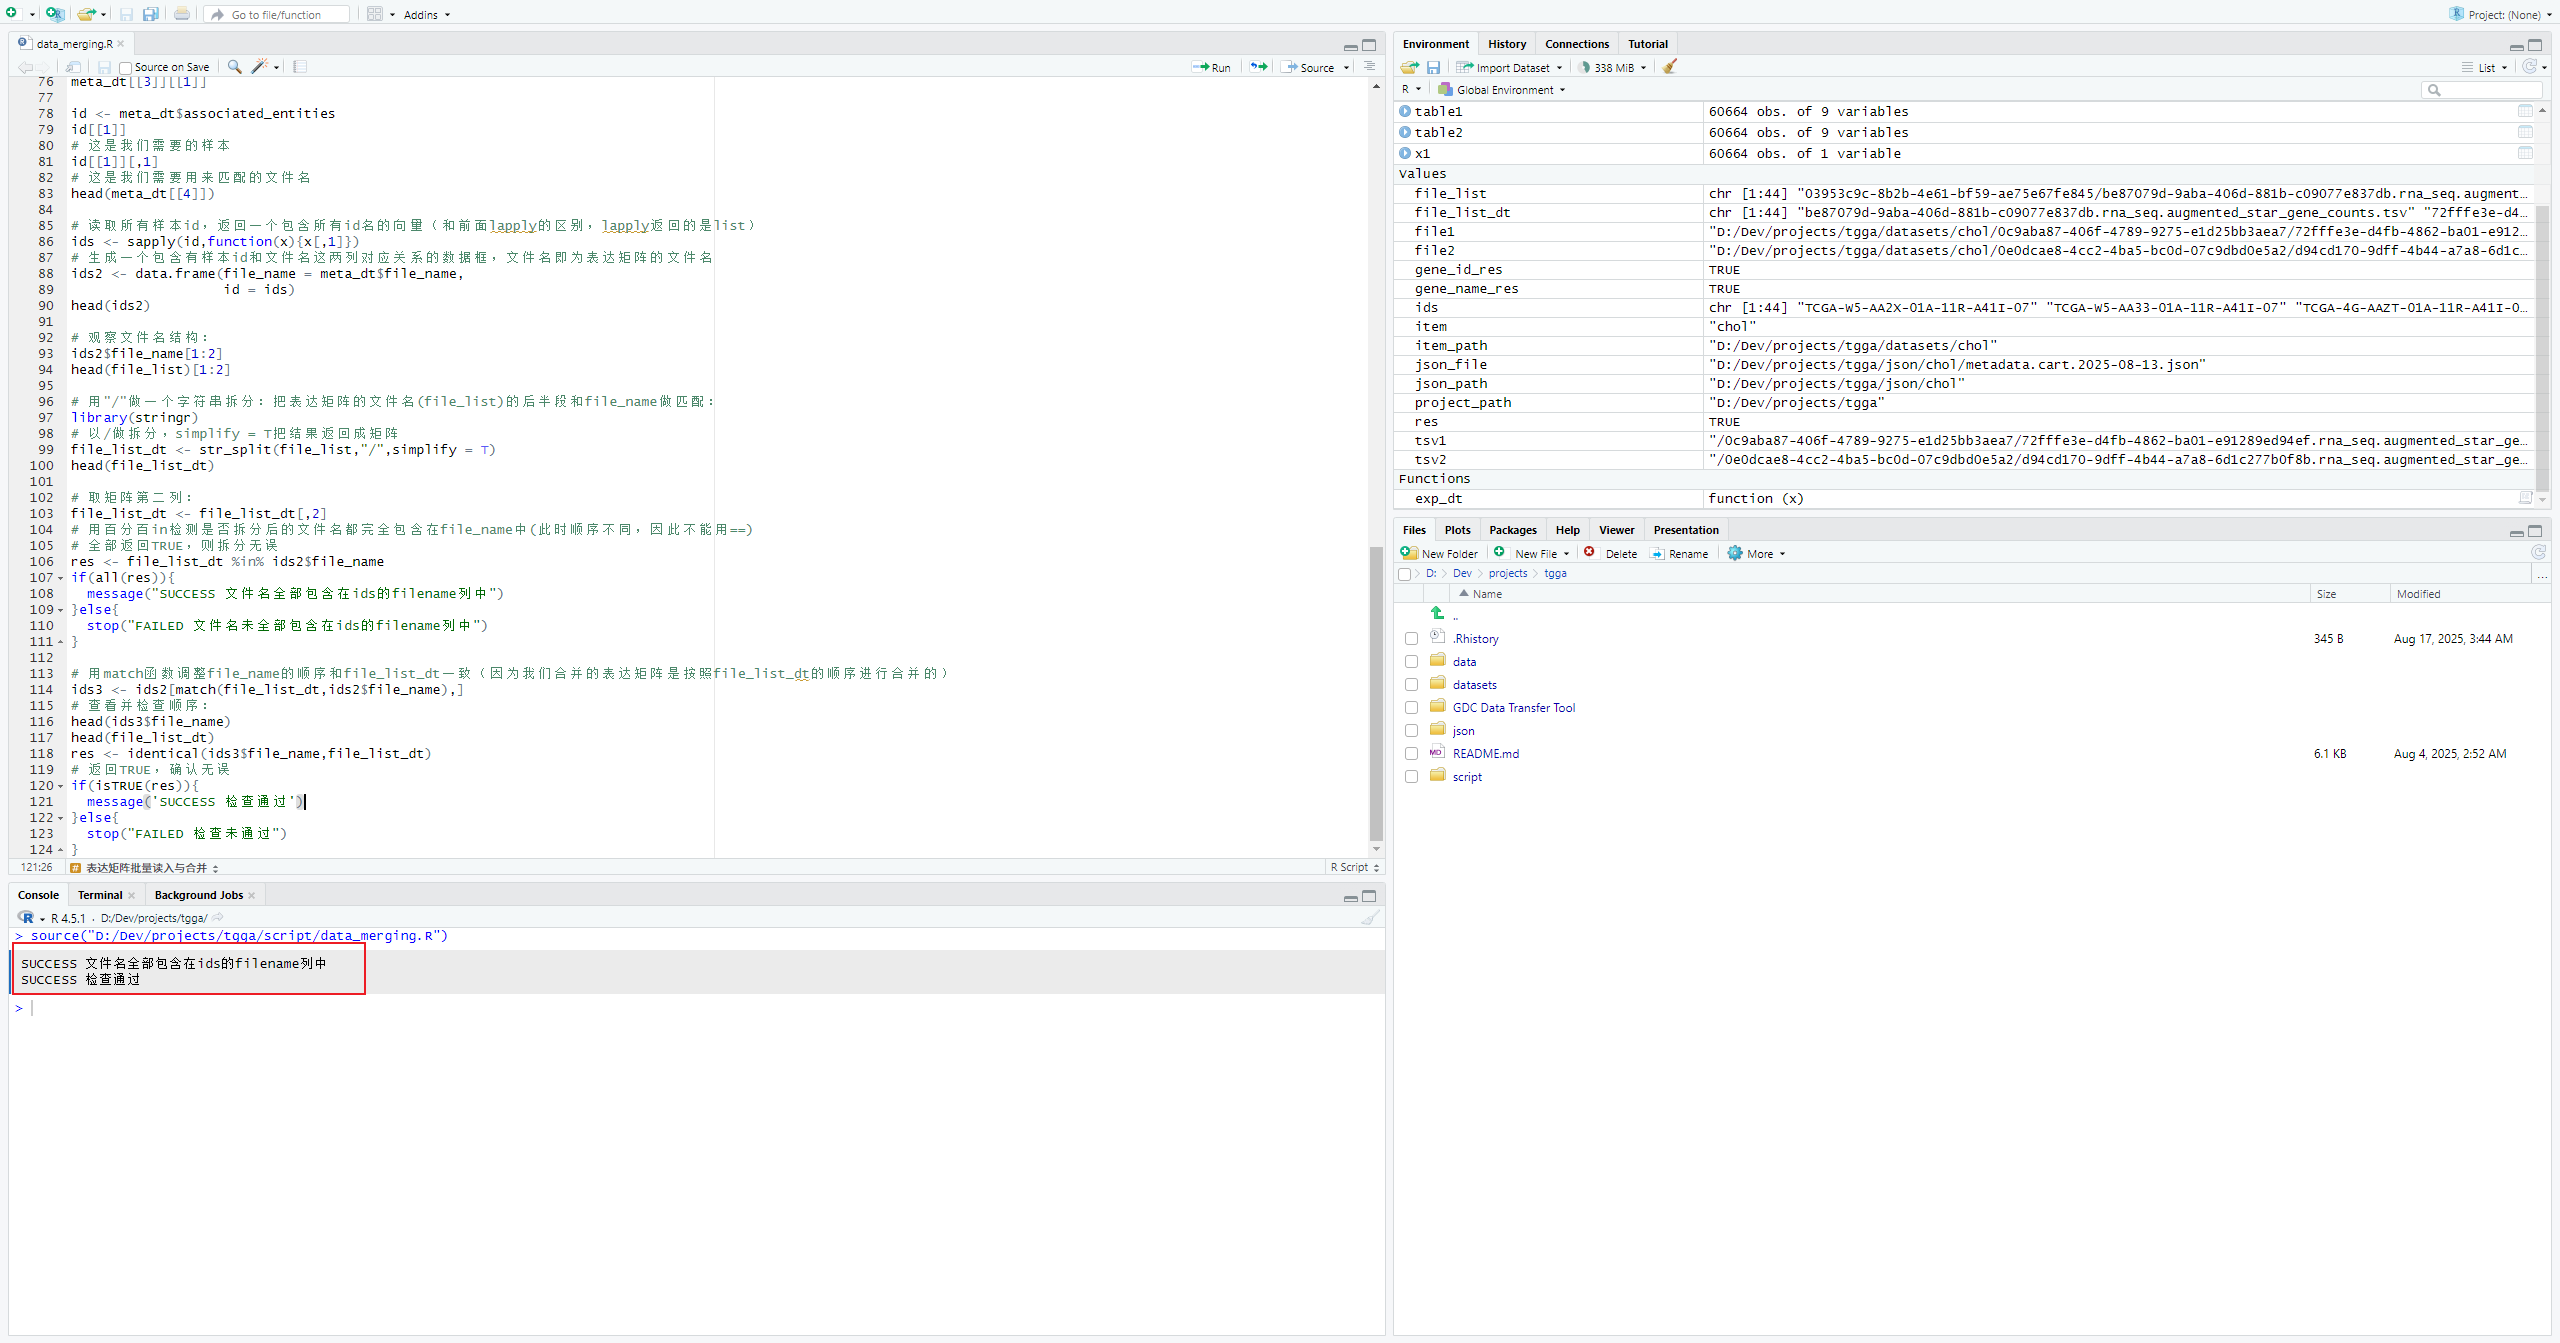The width and height of the screenshot is (2560, 1343).
Task: Focus Environment search box
Action: [2482, 90]
